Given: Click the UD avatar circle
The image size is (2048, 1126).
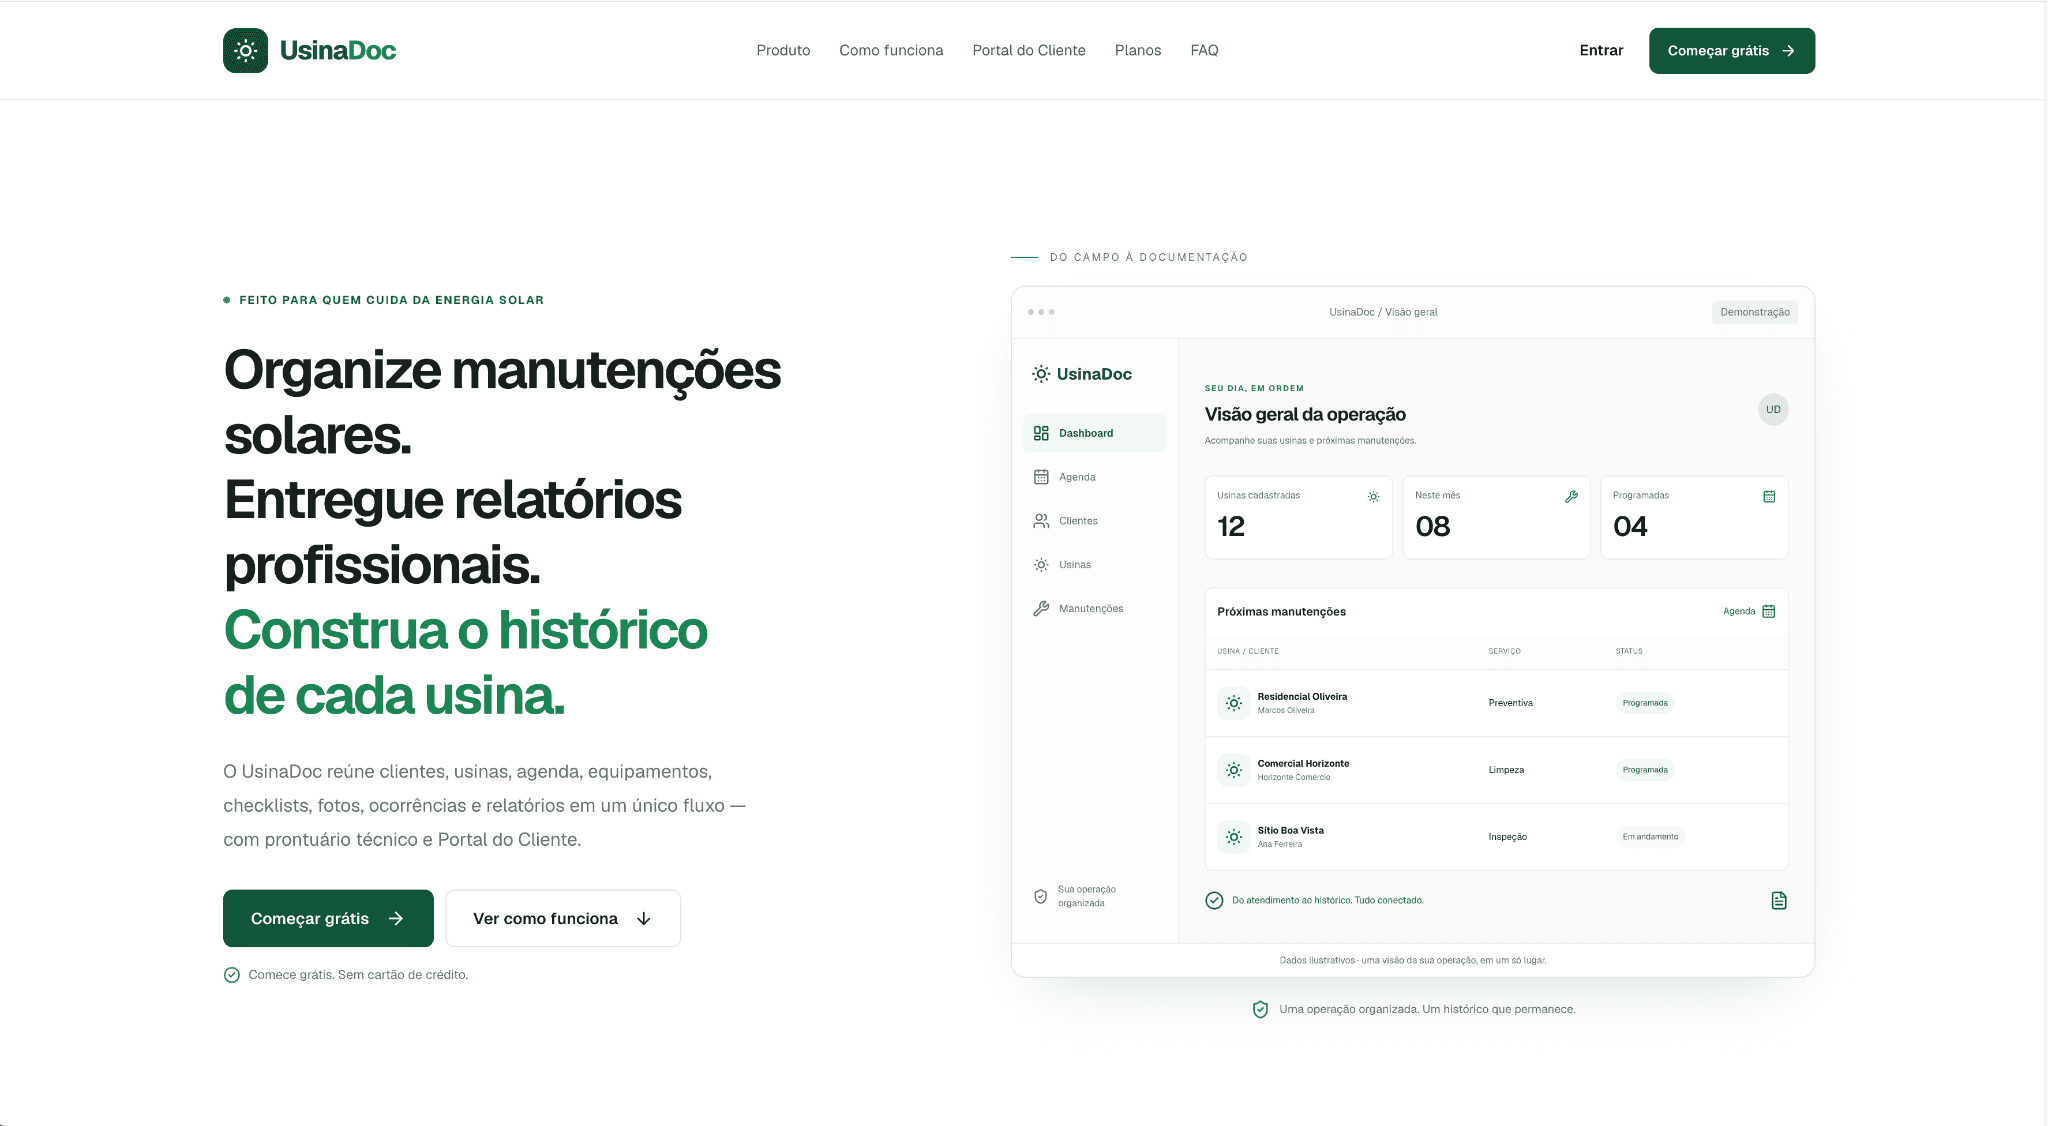Looking at the screenshot, I should click(x=1773, y=409).
